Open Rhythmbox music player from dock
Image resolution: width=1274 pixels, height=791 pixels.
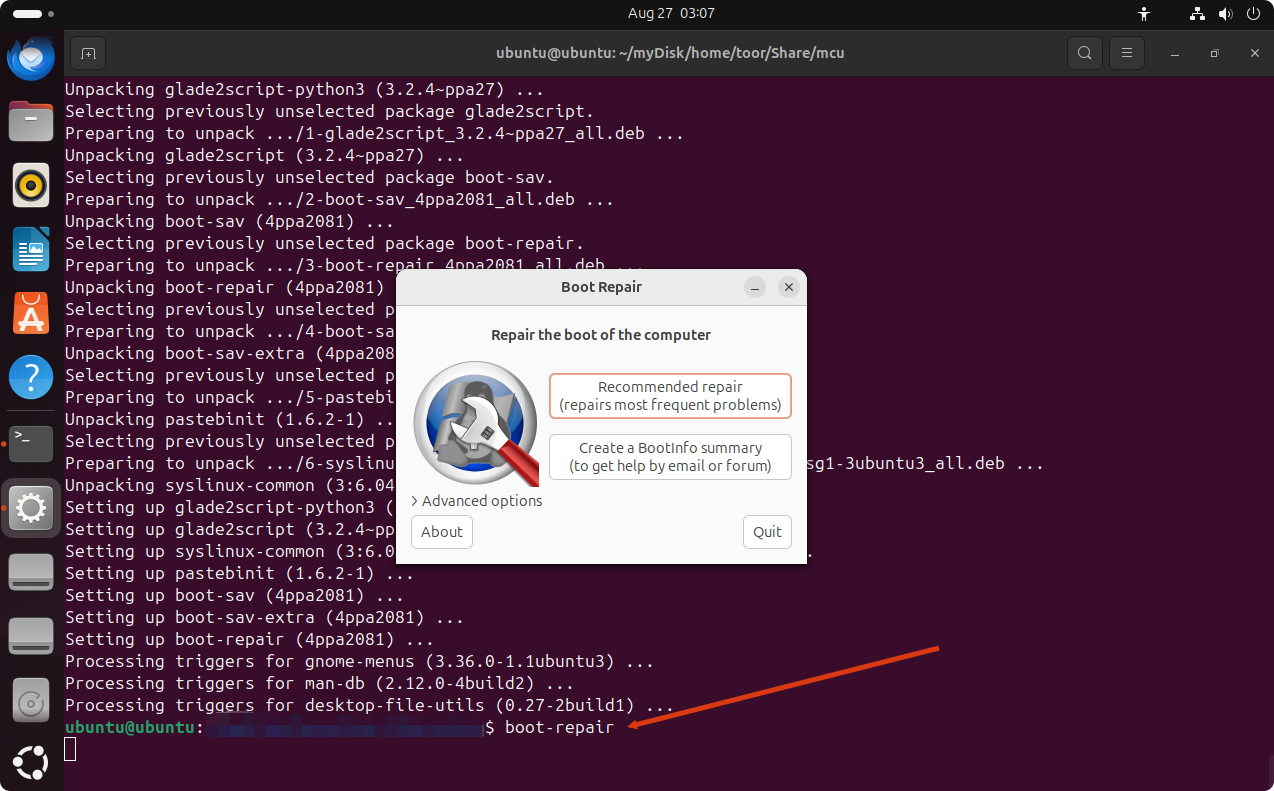(31, 185)
